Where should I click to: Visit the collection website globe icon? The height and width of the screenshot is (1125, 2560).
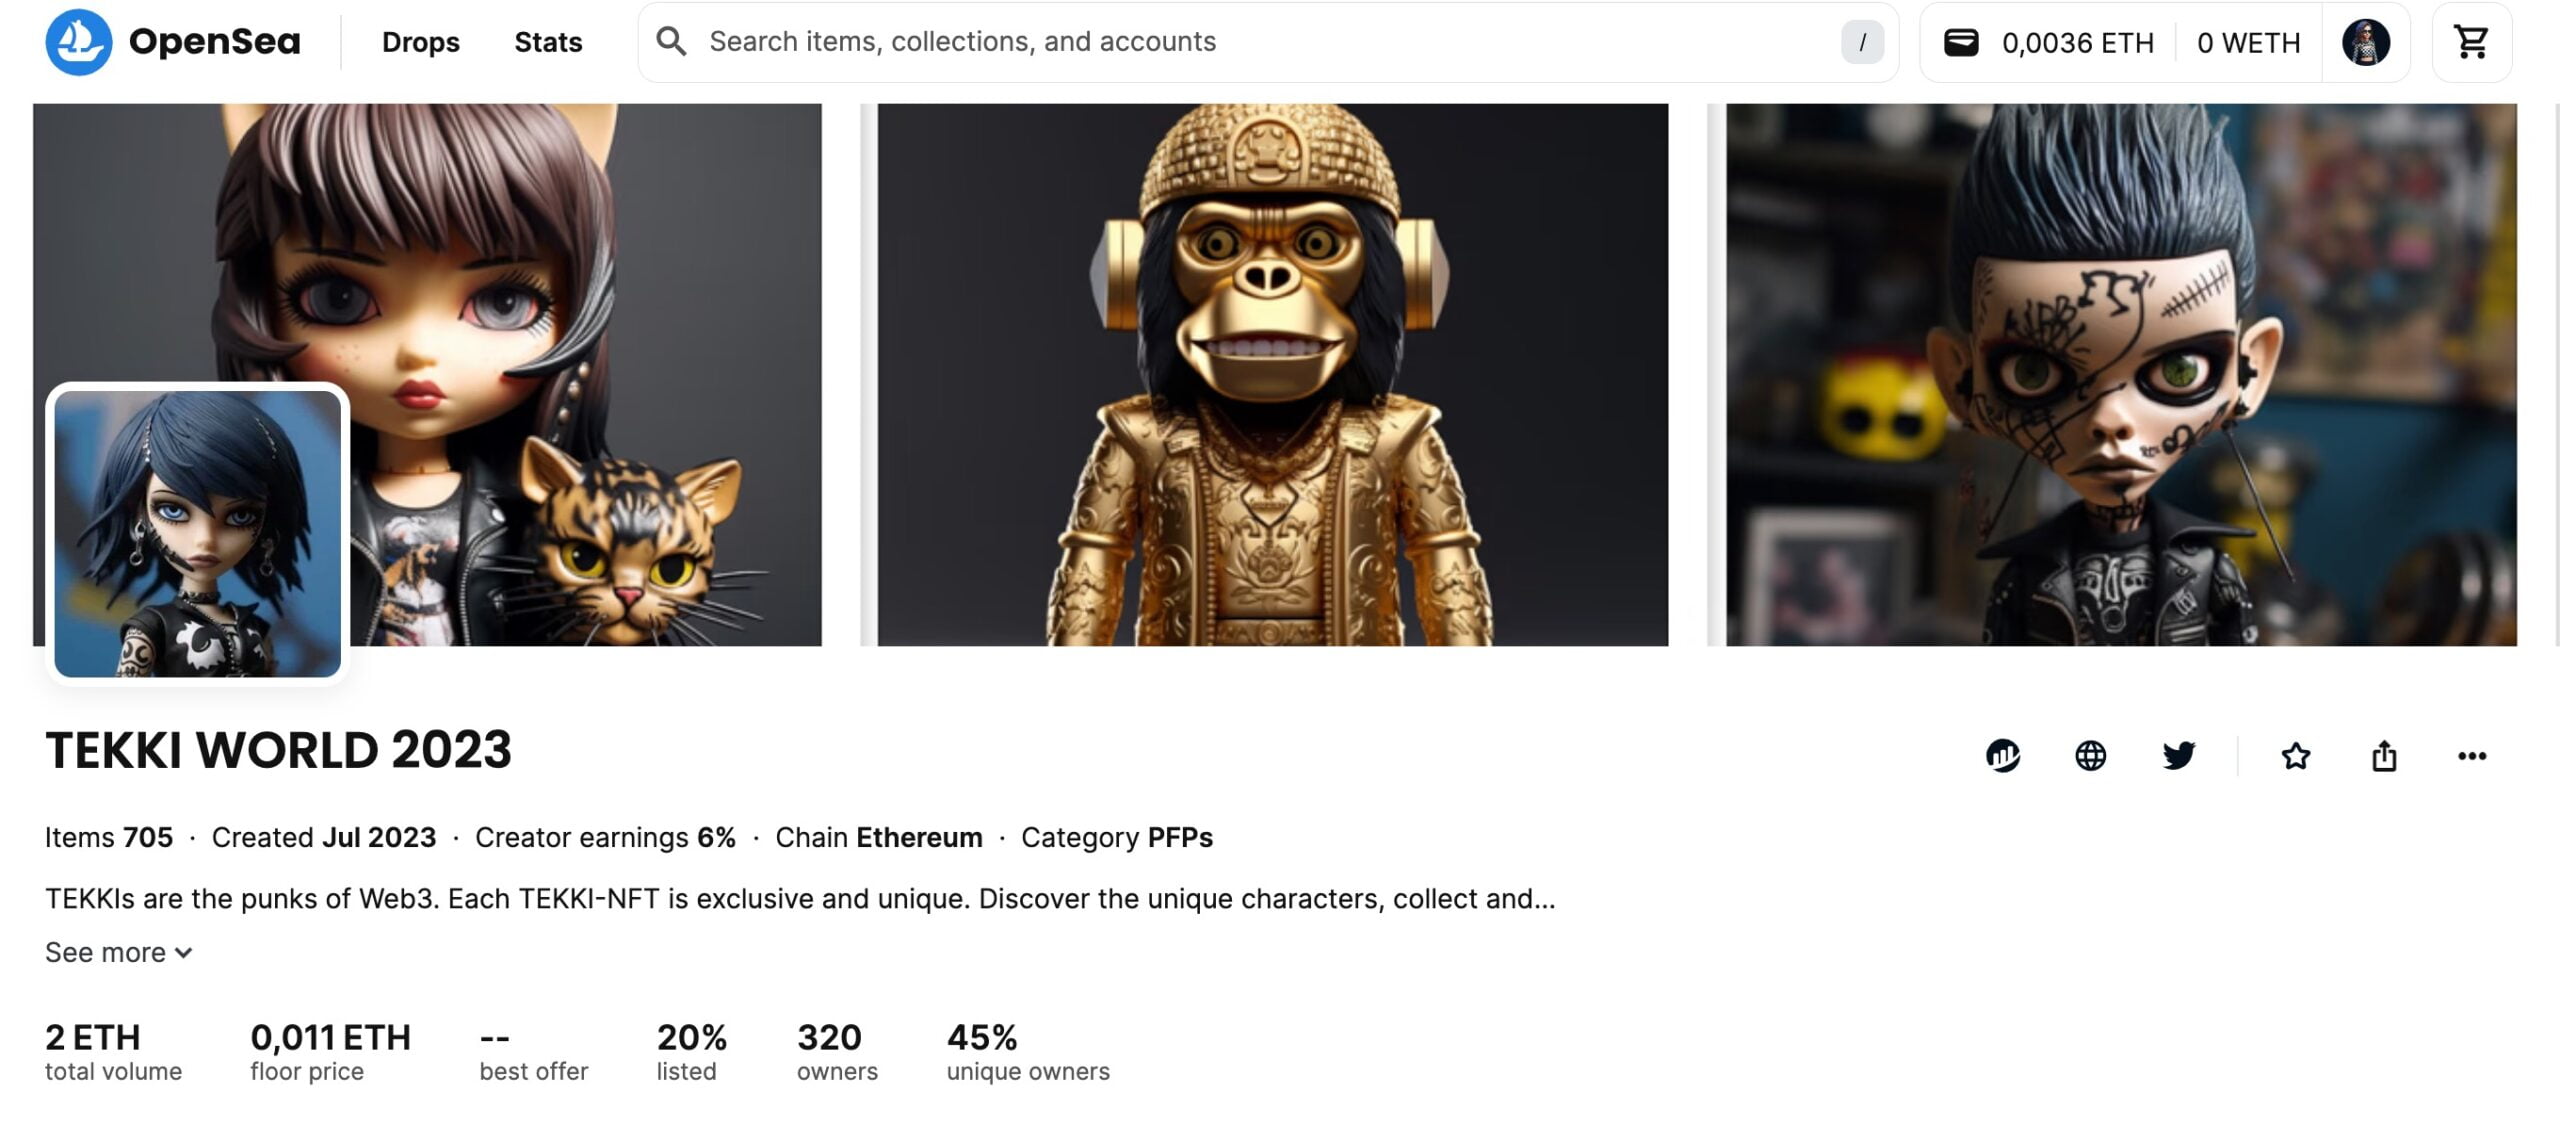click(x=2090, y=755)
